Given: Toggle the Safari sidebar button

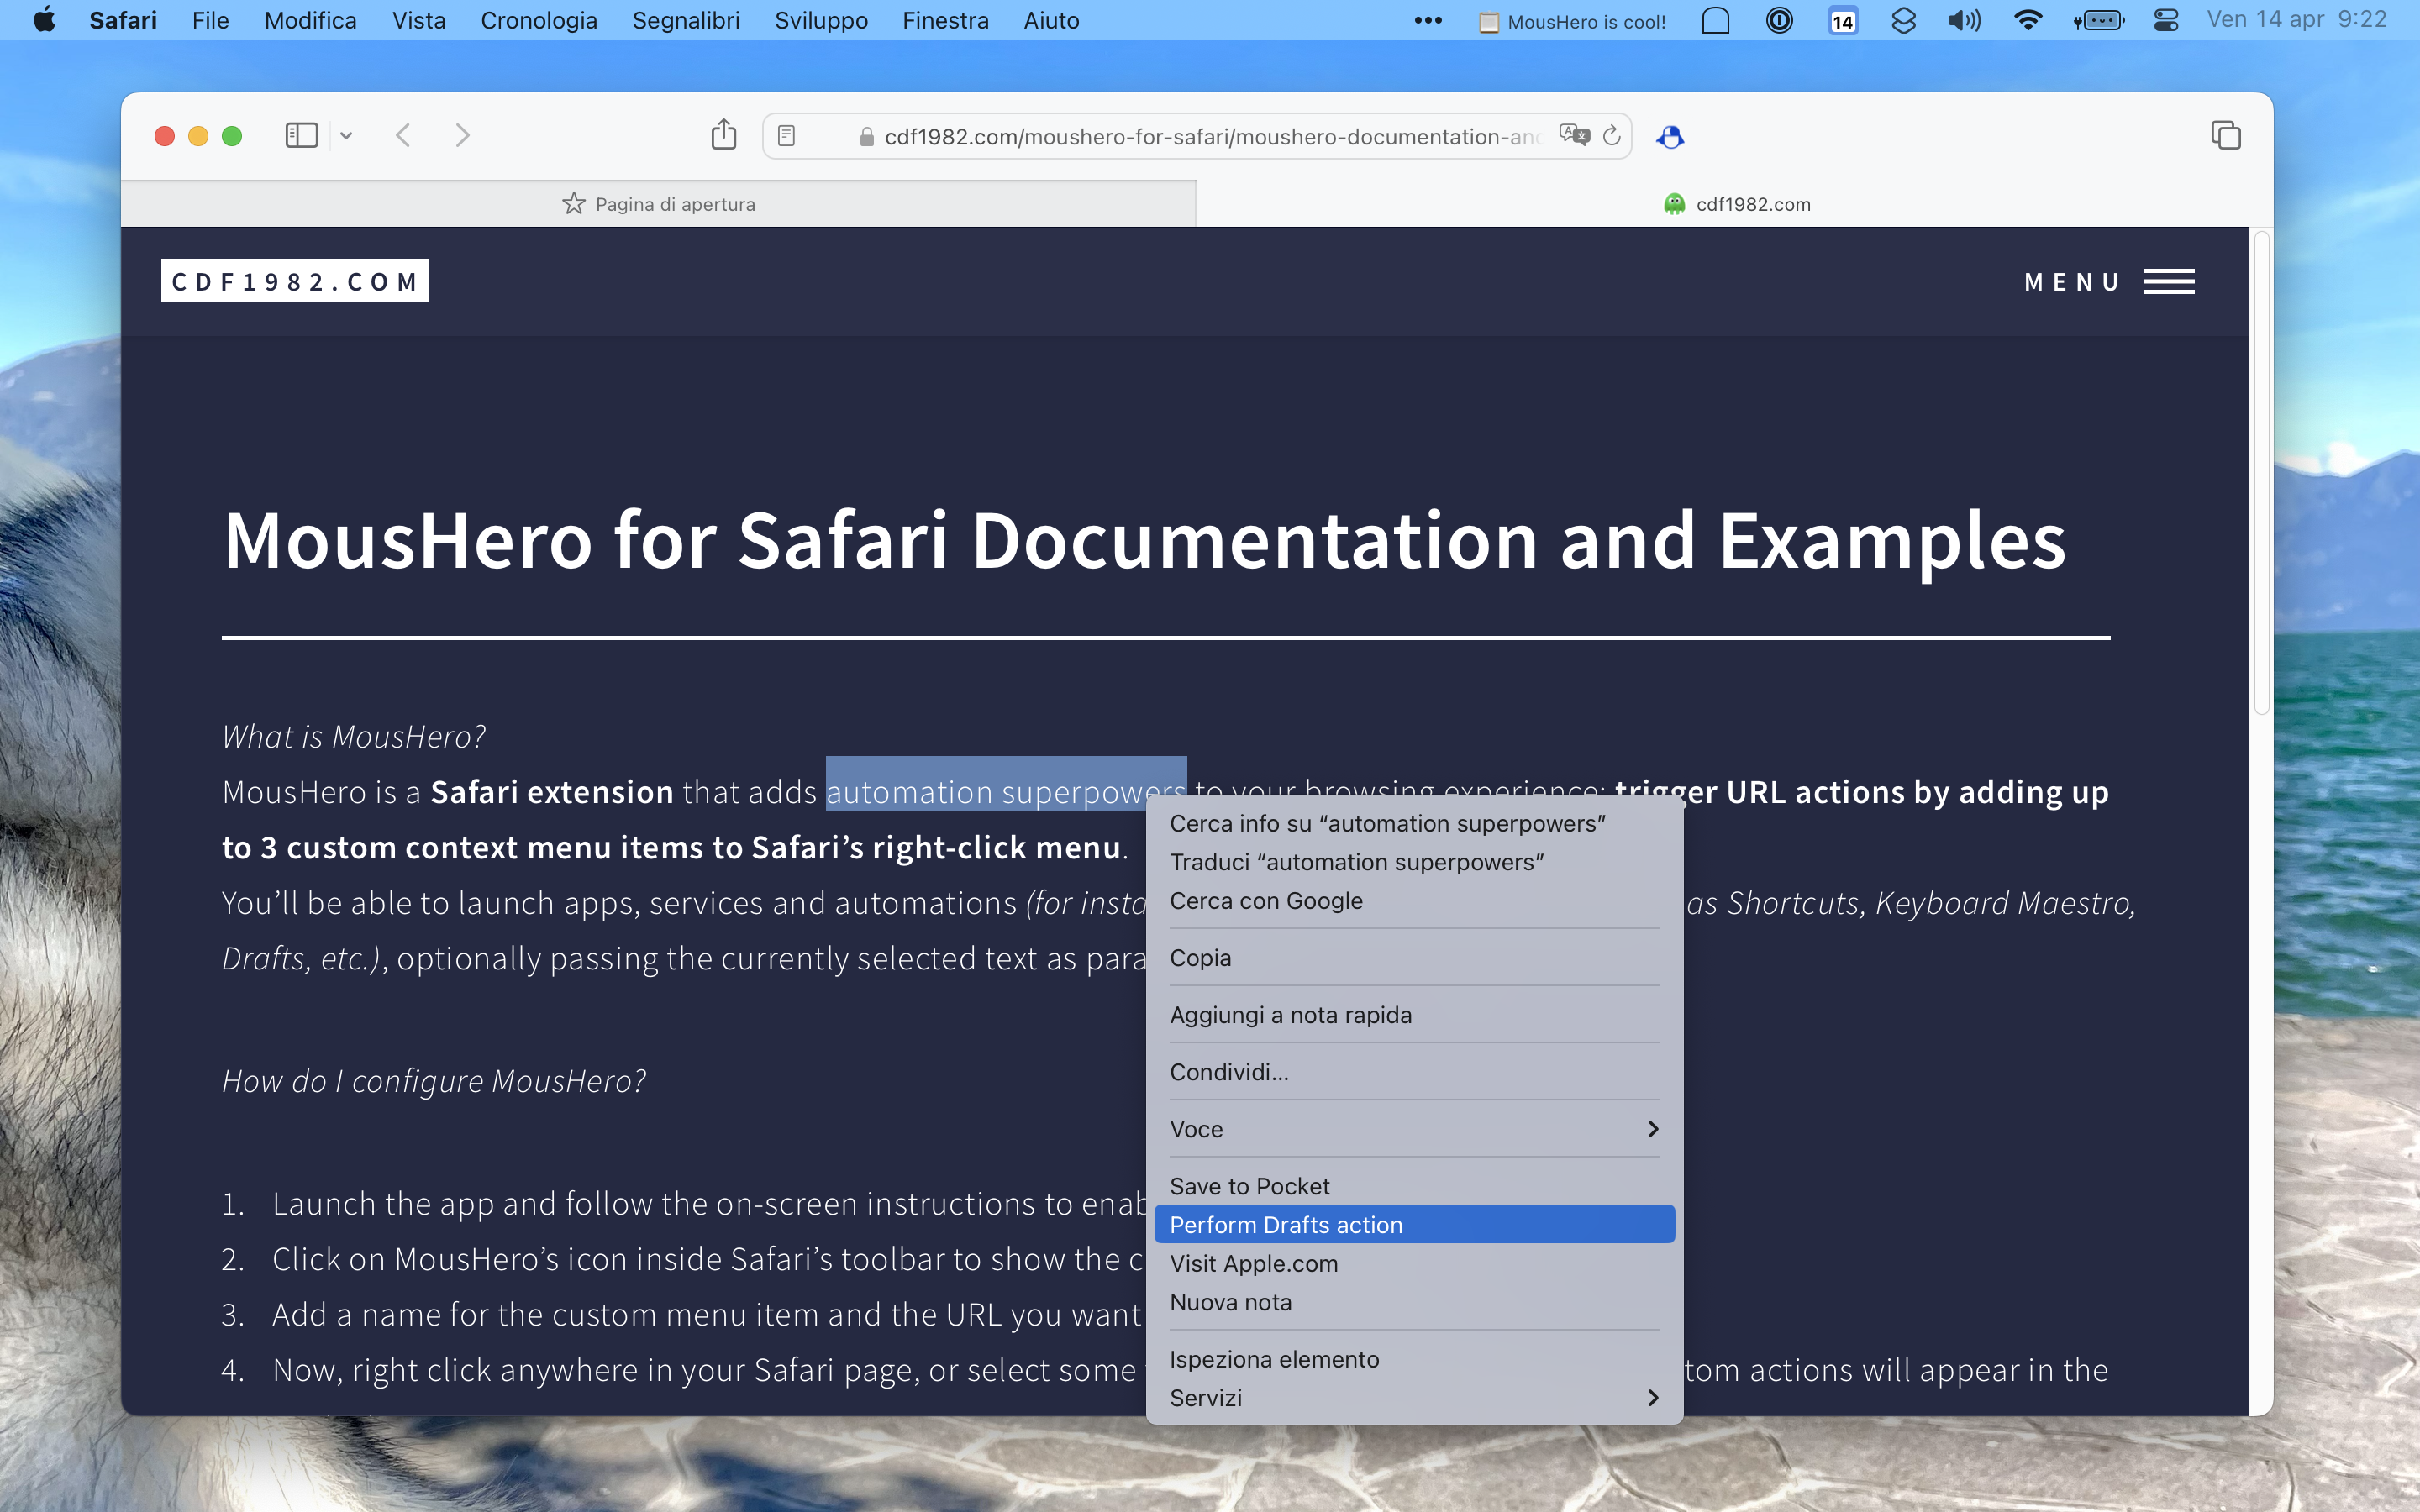Looking at the screenshot, I should click(301, 135).
